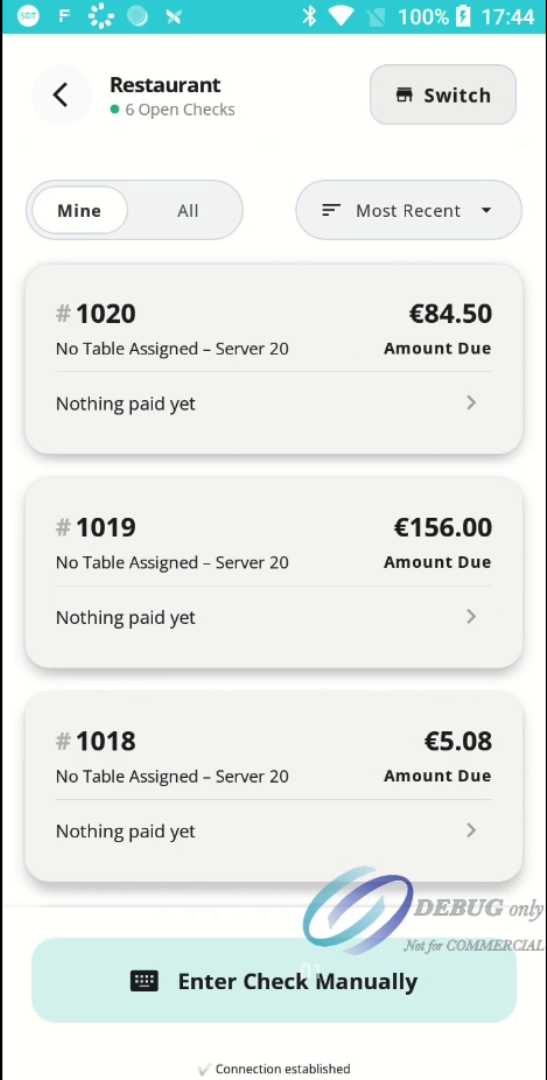Open check #1019 for €156.00

point(274,572)
